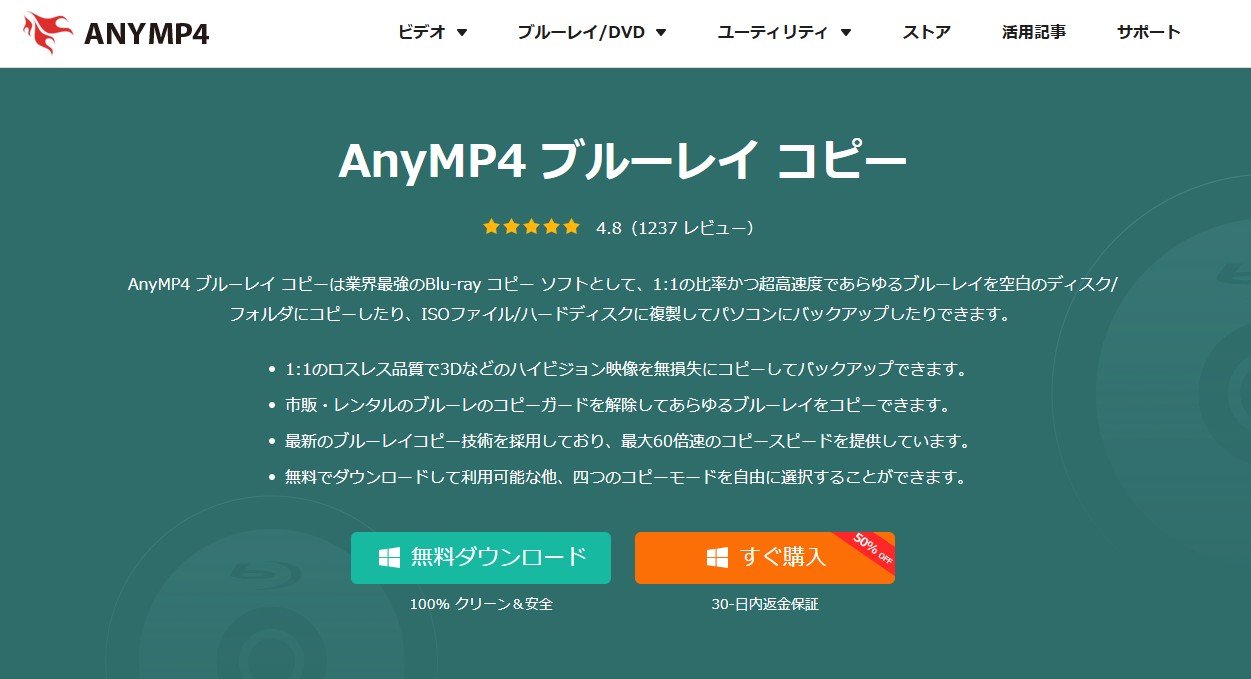Expand the ブルーレイ/DVD menu
The image size is (1251, 679).
point(592,32)
